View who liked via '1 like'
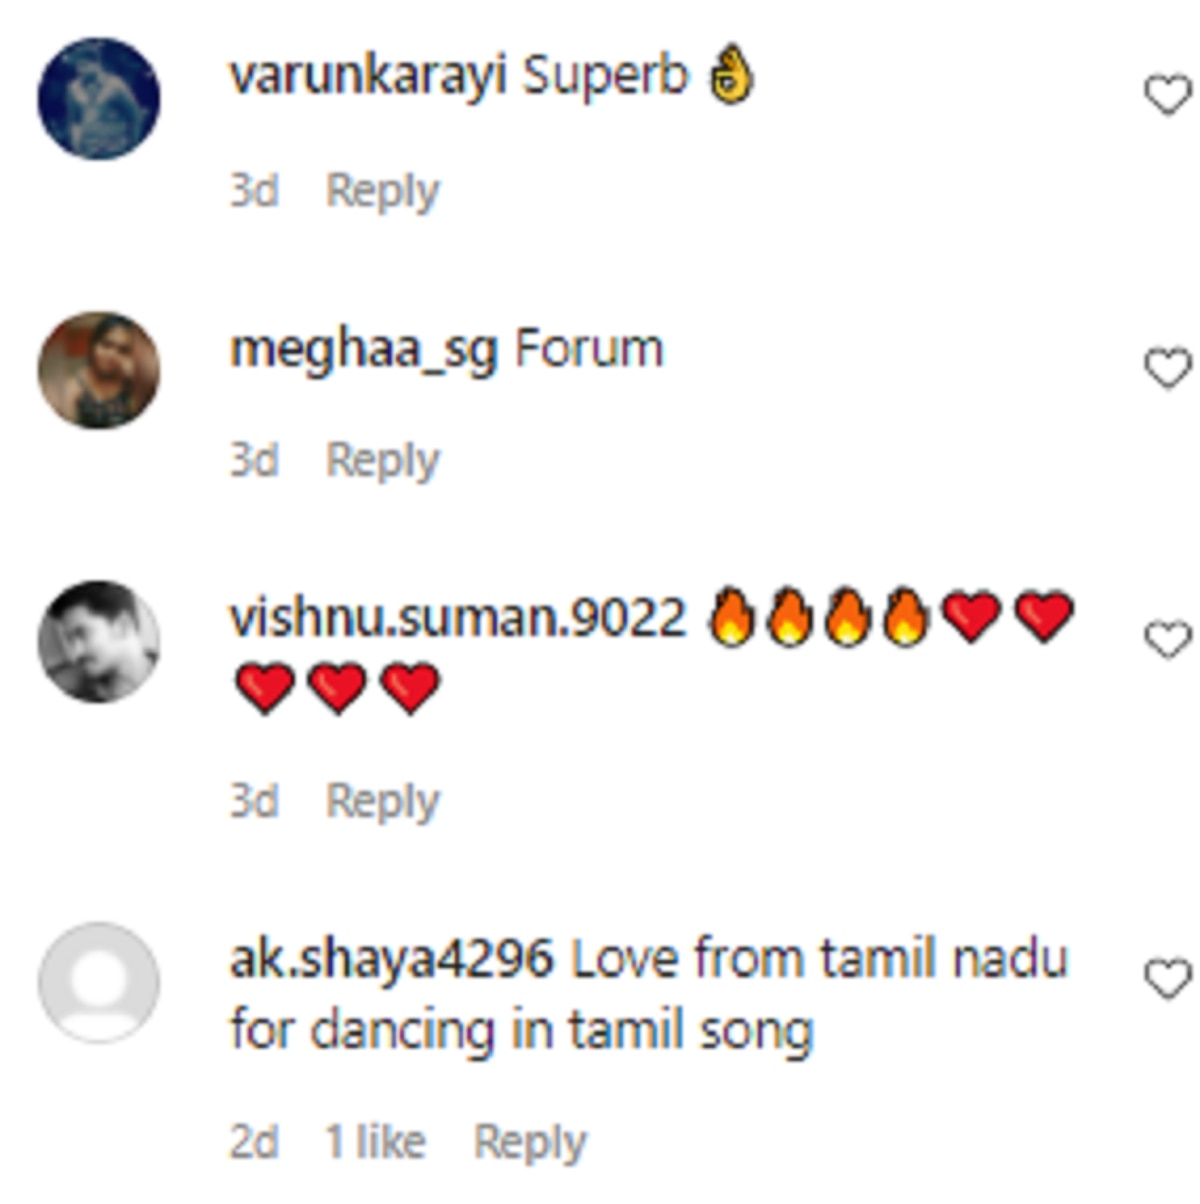 tap(375, 1142)
